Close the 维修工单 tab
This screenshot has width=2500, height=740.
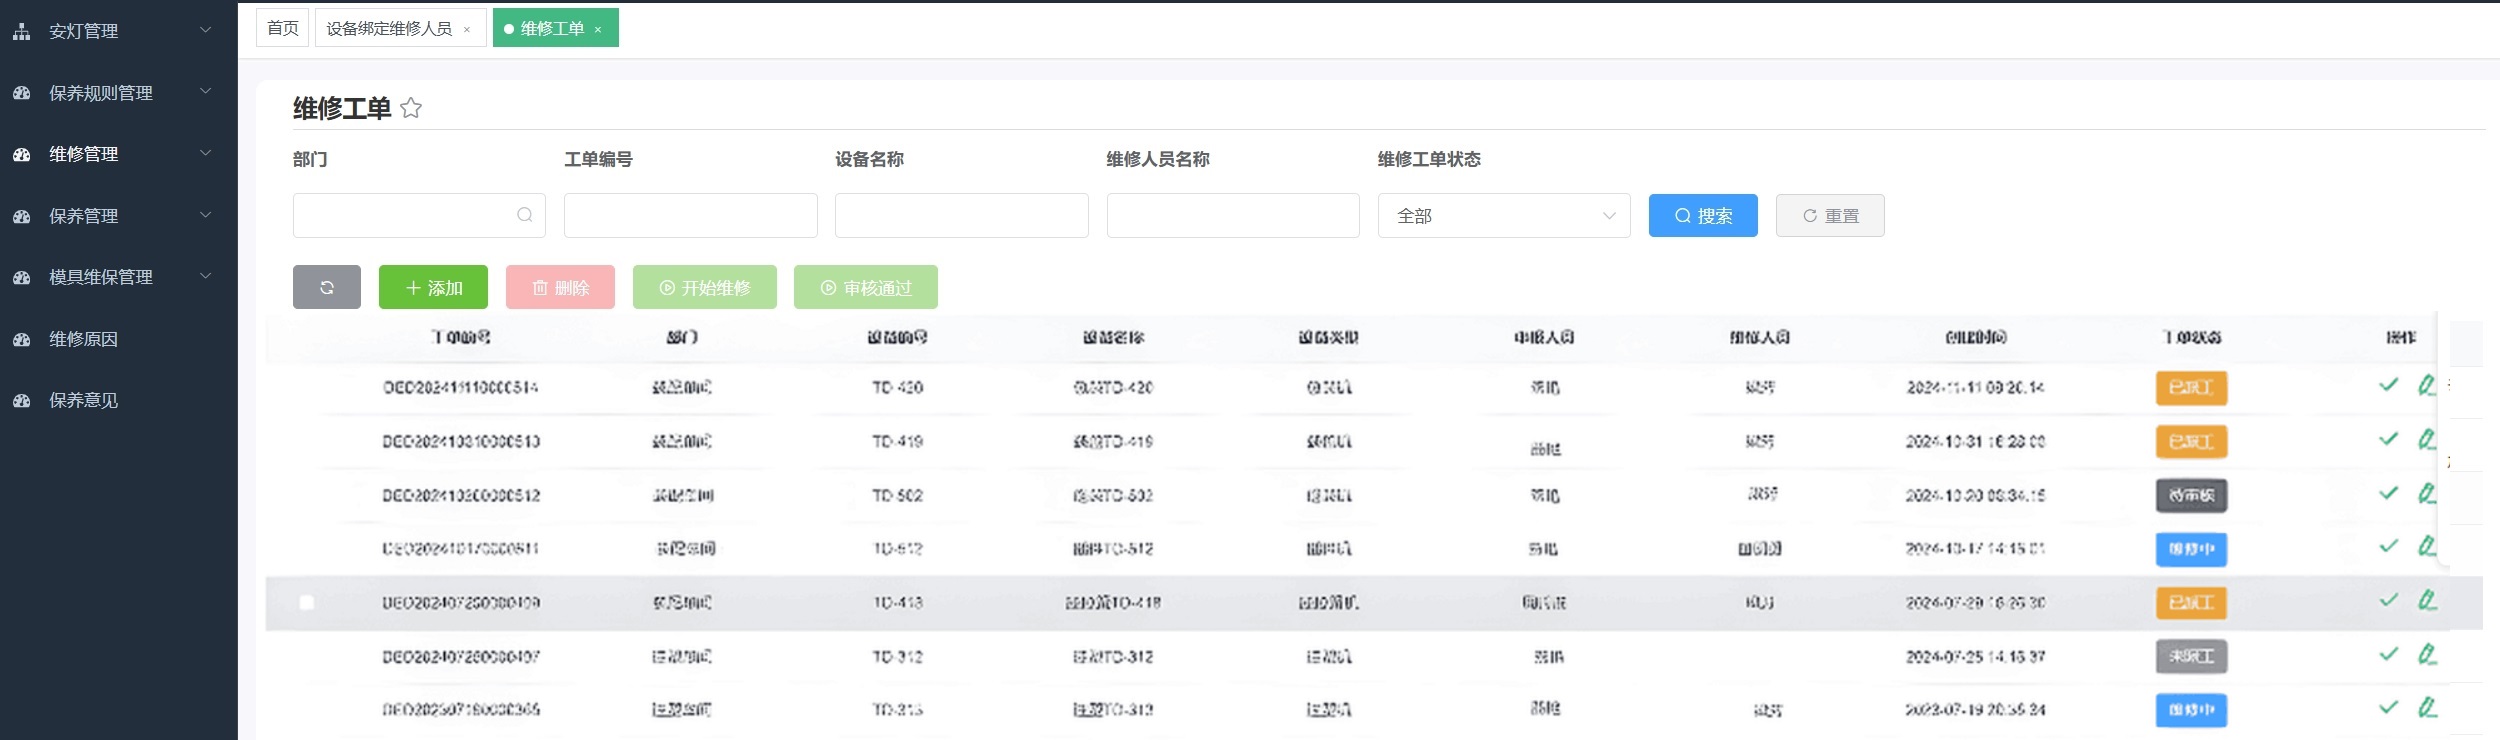pos(598,30)
